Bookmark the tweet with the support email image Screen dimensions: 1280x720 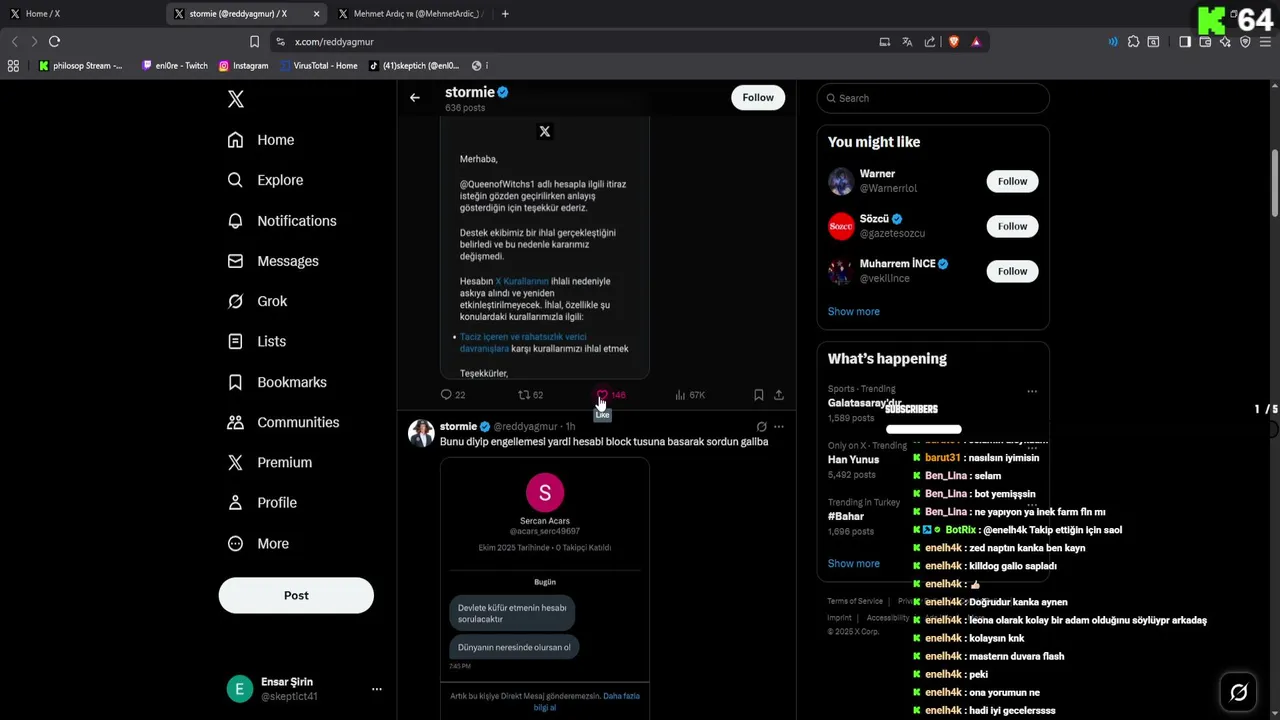759,395
